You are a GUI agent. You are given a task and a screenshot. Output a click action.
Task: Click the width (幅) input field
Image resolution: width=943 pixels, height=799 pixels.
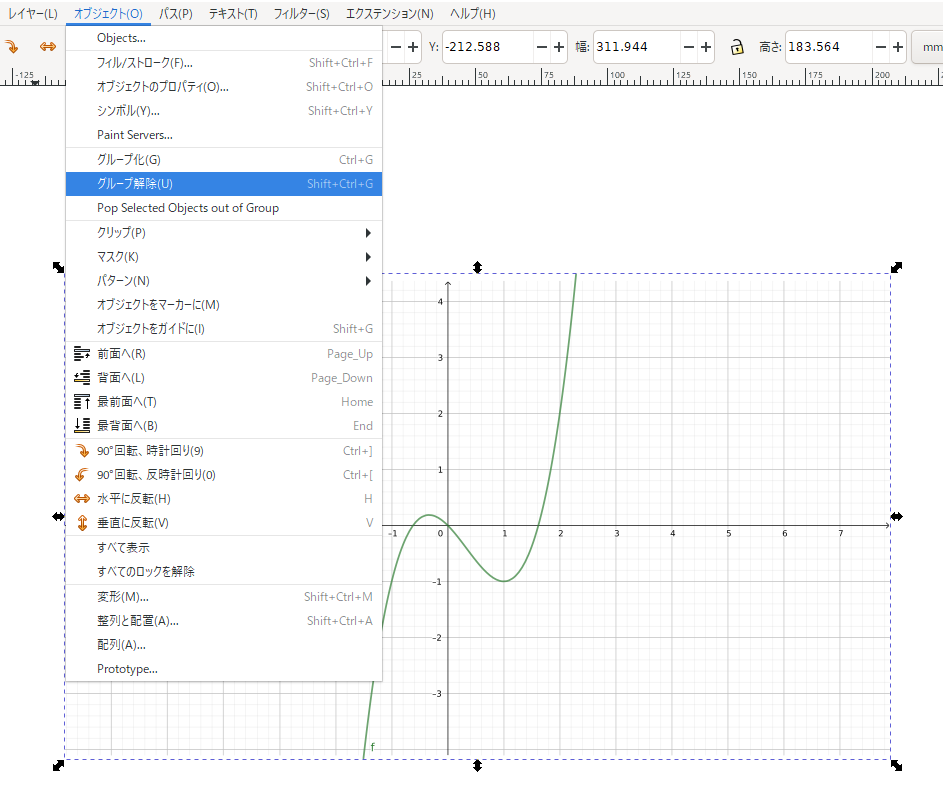pyautogui.click(x=637, y=47)
